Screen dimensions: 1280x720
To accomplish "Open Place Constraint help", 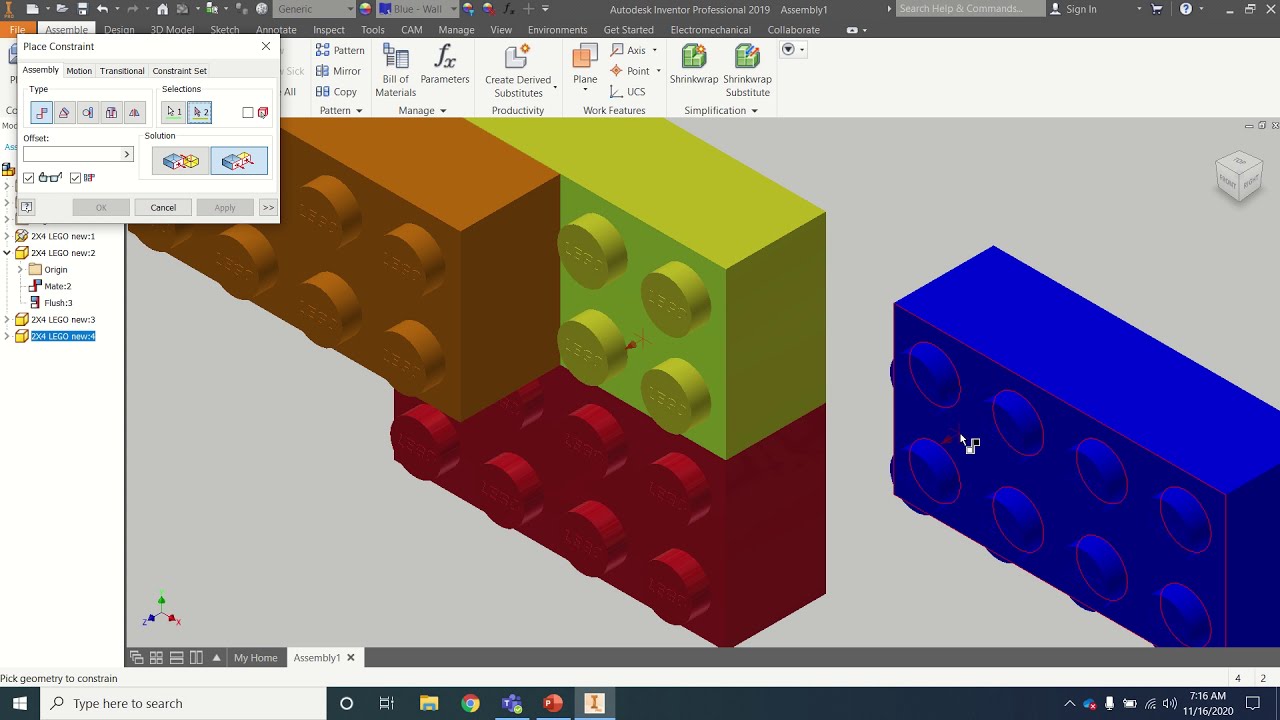I will click(x=27, y=207).
